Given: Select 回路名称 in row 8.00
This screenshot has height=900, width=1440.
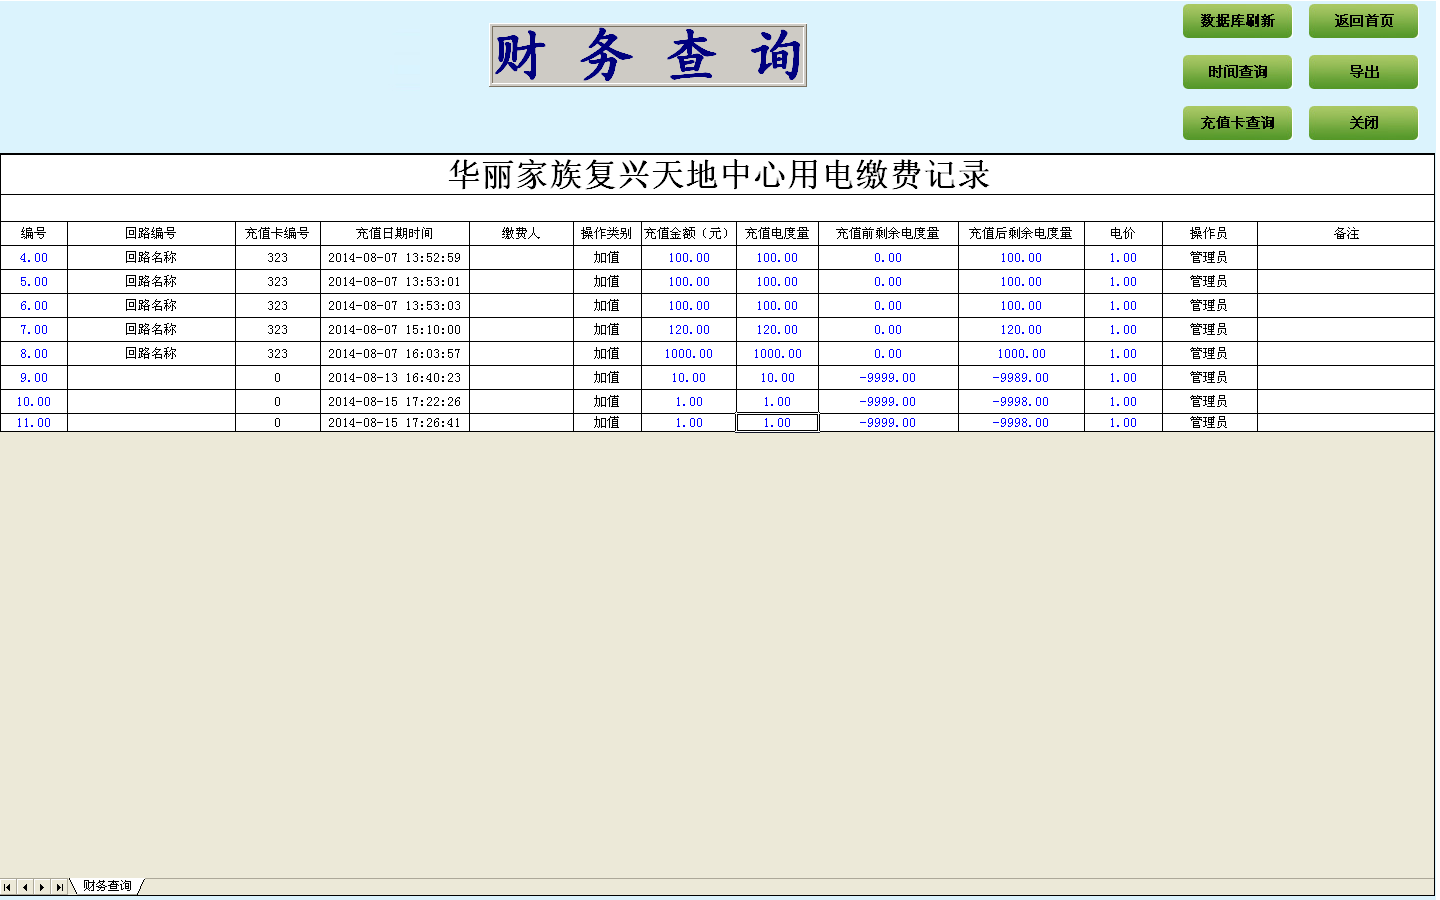Looking at the screenshot, I should coord(151,354).
